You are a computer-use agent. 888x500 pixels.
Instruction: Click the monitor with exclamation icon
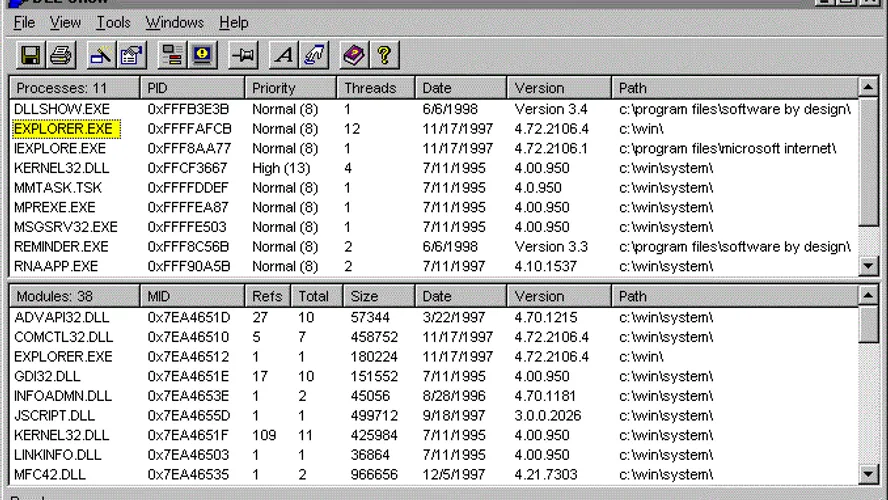(x=203, y=56)
